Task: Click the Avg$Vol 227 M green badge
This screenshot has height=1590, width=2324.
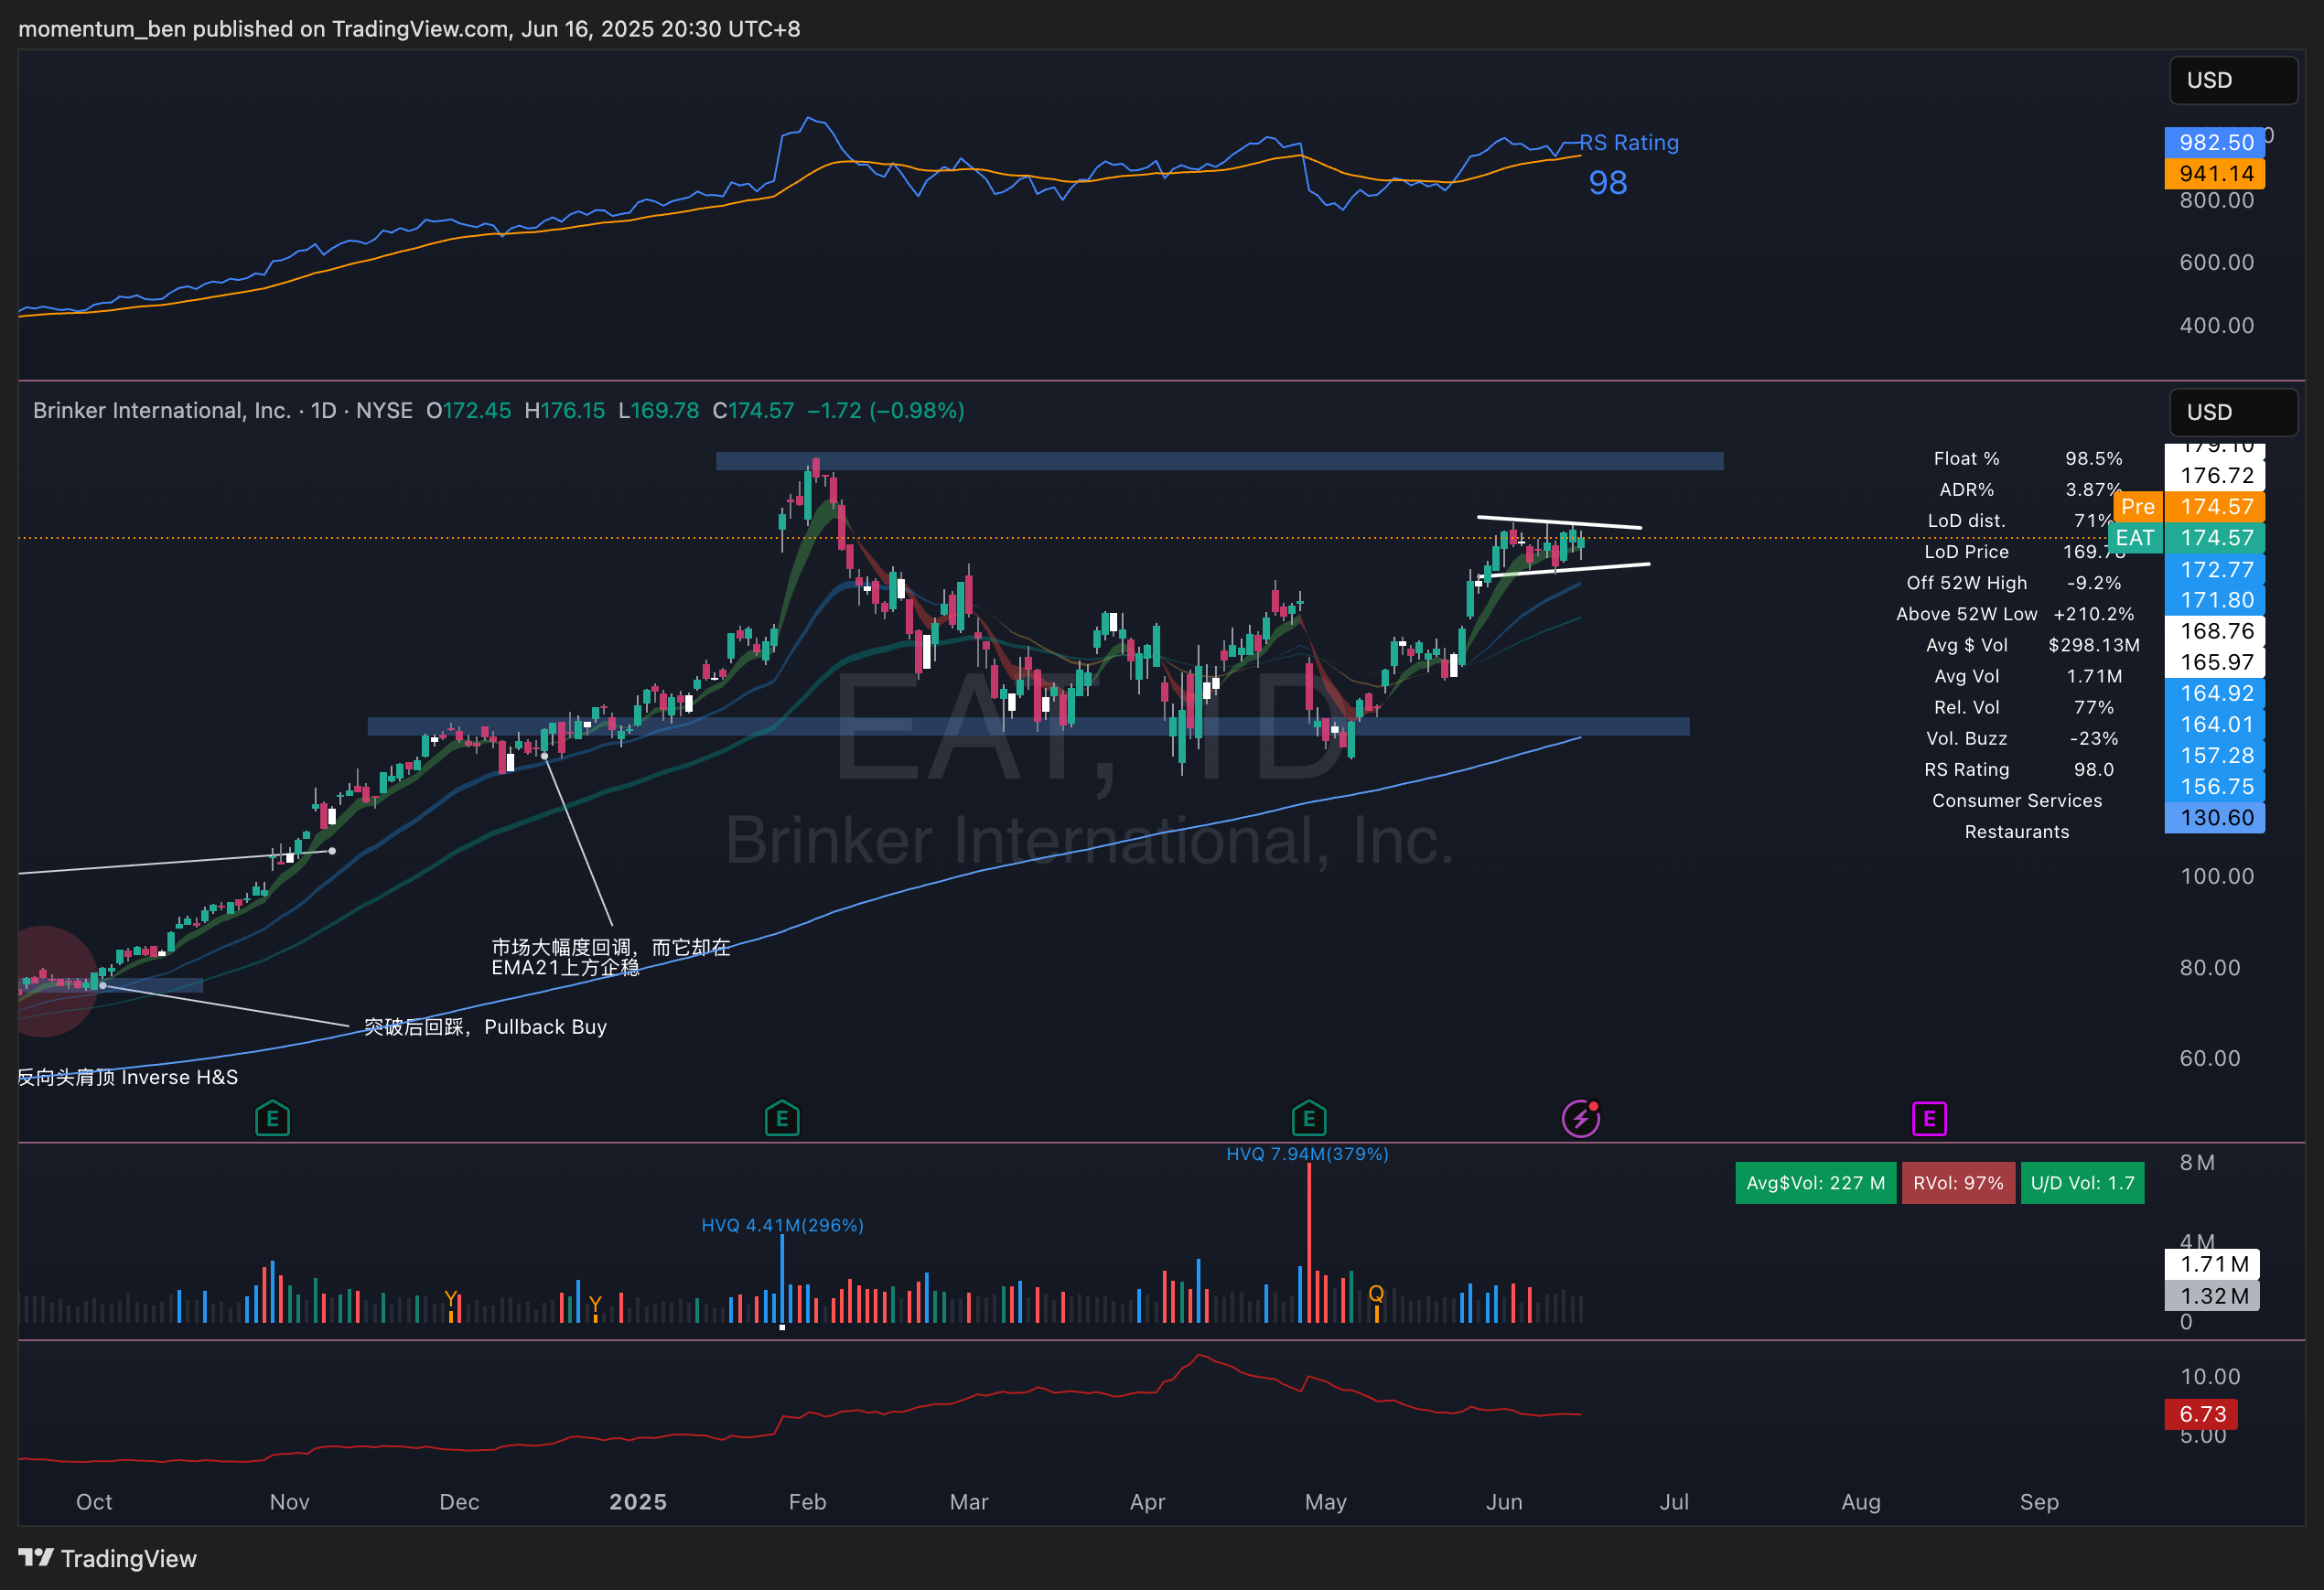Action: coord(1815,1183)
